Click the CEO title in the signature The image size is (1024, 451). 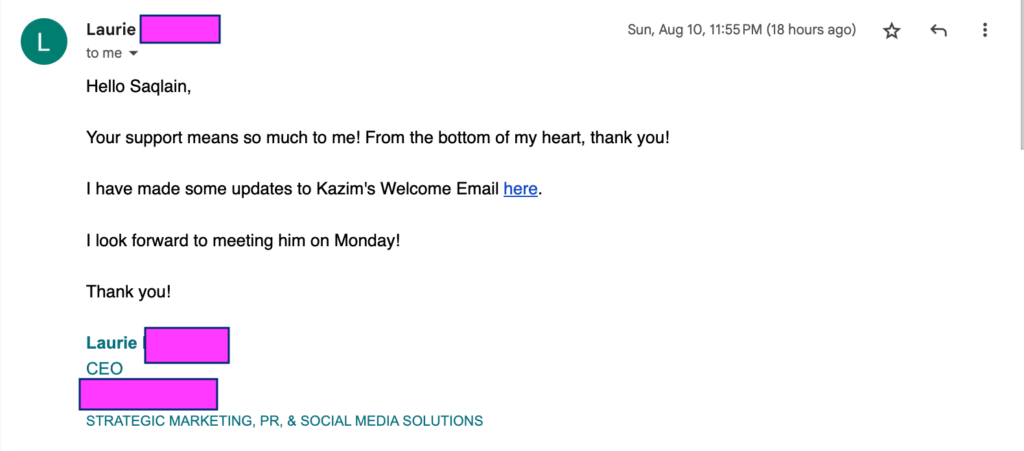coord(104,368)
